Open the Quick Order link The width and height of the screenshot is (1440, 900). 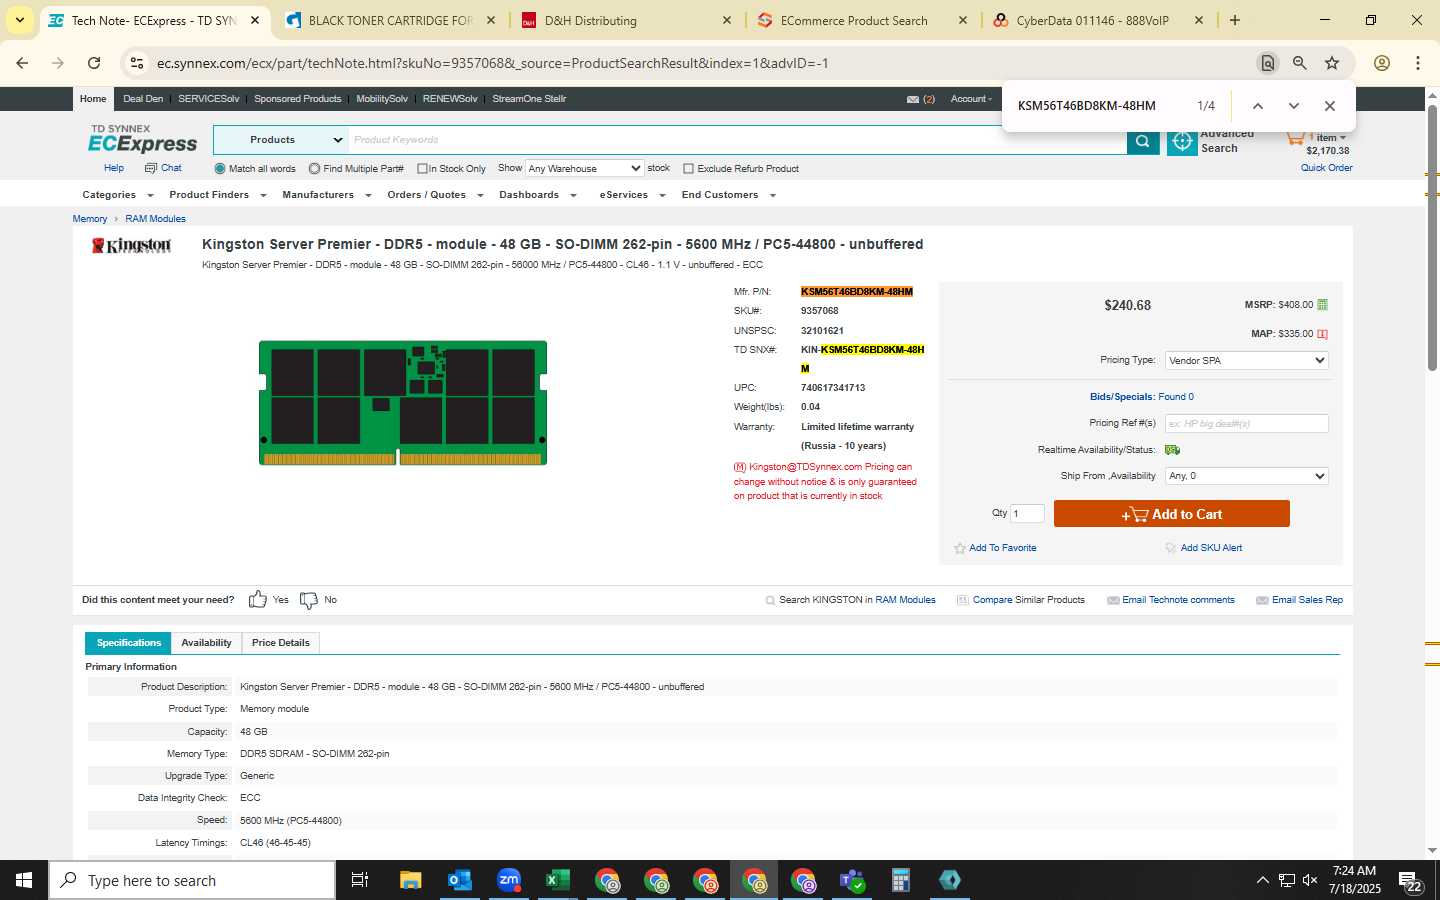[1326, 168]
